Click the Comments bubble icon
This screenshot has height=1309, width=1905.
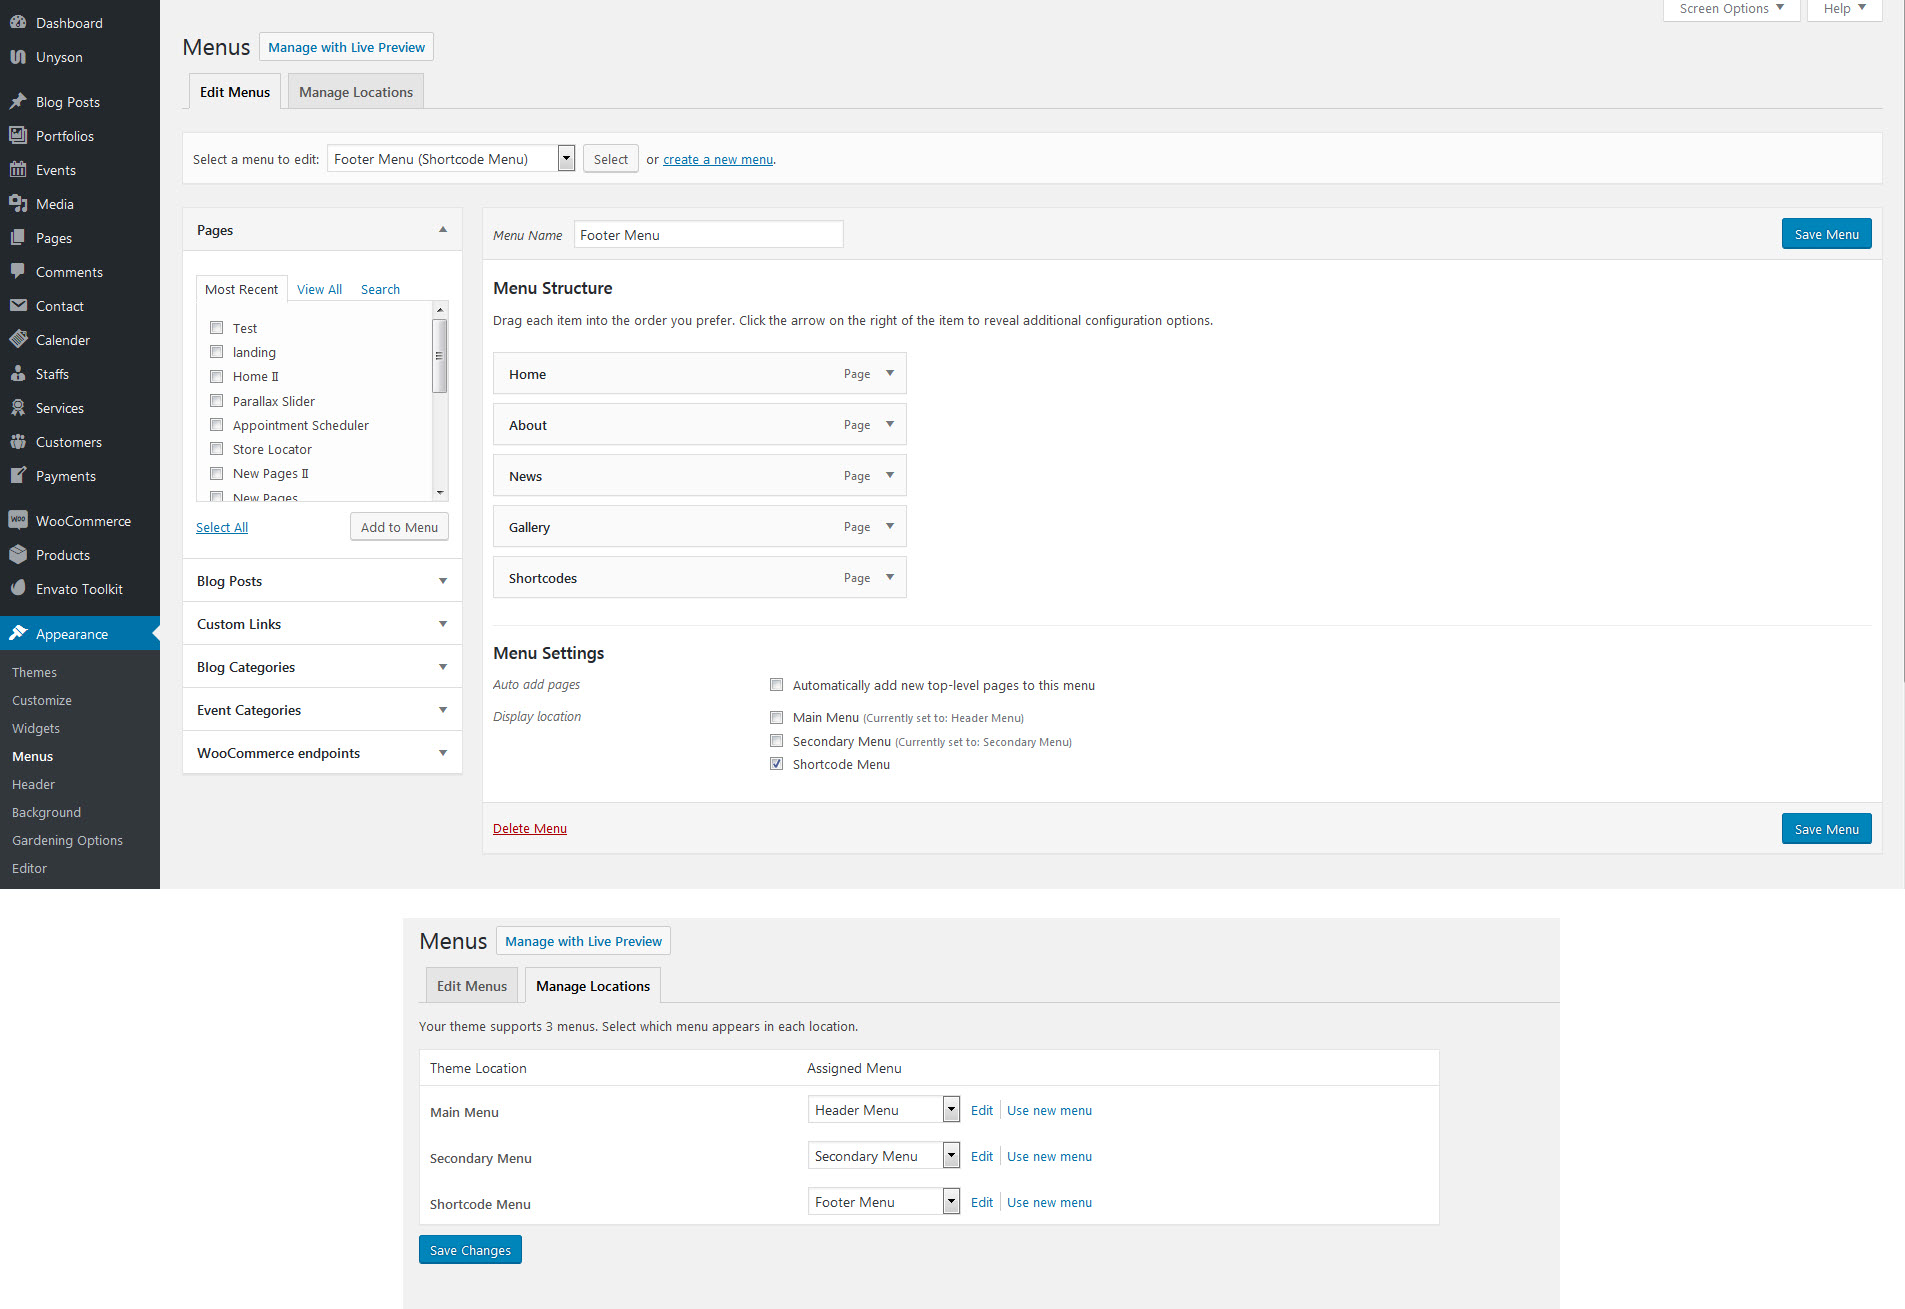[x=18, y=271]
